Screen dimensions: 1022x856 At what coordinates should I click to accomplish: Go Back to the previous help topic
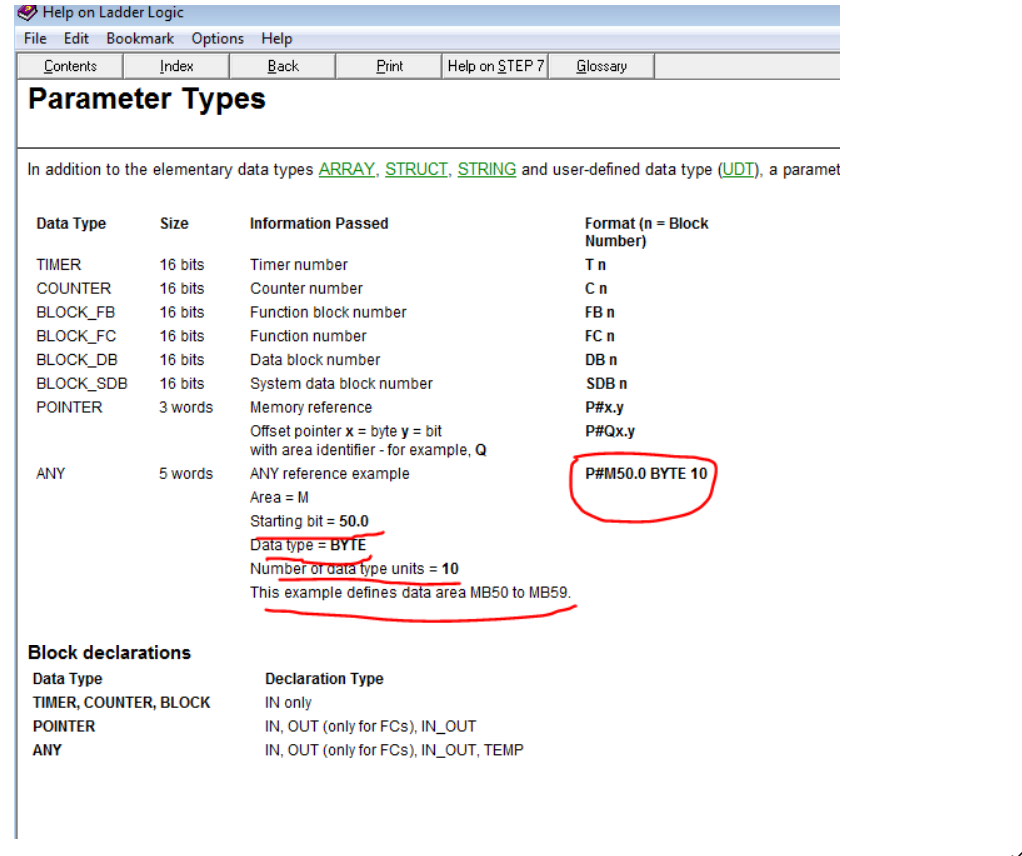(283, 66)
